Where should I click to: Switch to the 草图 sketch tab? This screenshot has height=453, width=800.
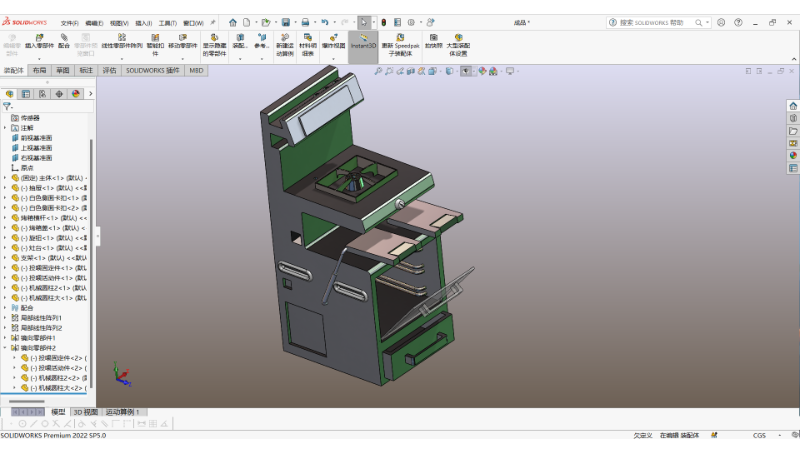(63, 70)
